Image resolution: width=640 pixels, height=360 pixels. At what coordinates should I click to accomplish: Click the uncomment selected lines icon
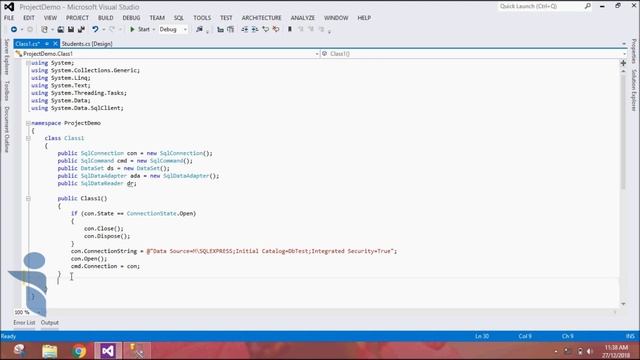(x=276, y=29)
